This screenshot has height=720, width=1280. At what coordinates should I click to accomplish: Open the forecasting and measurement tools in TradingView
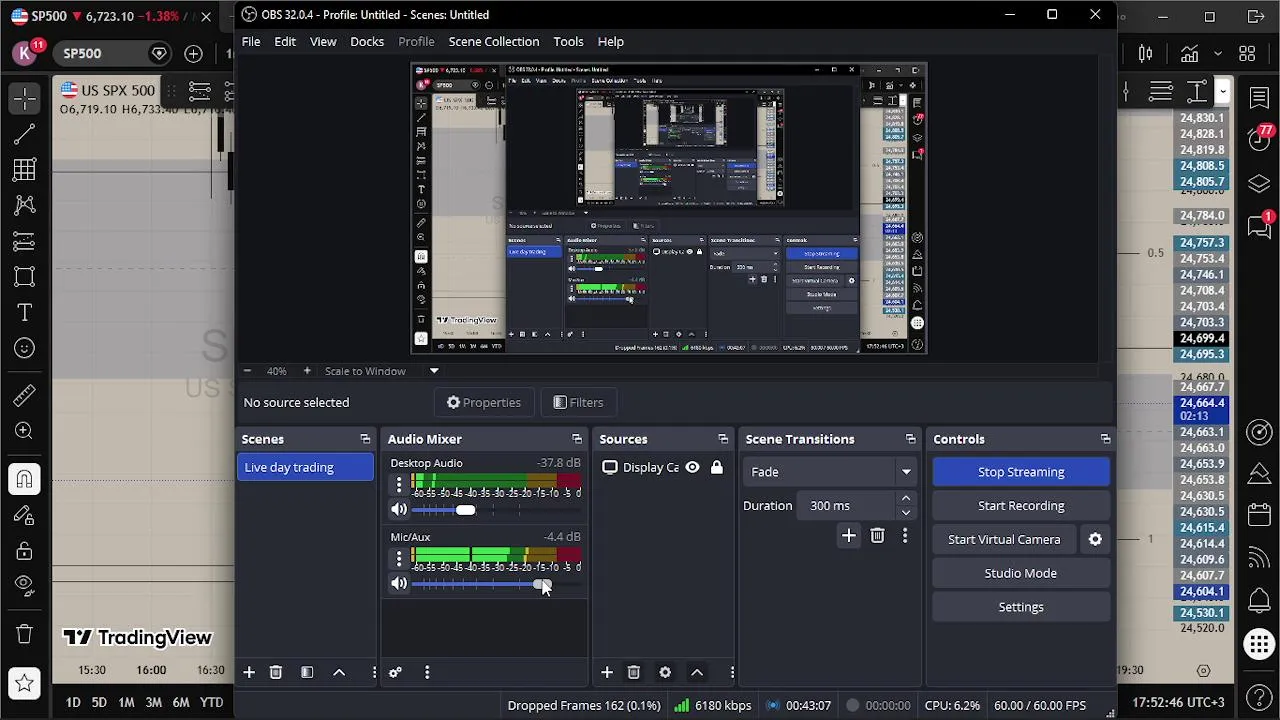pos(25,242)
